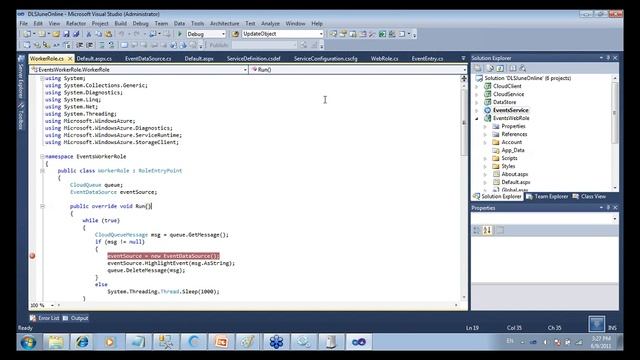
Task: Collapse the EventsWebRole project node
Action: click(x=476, y=118)
